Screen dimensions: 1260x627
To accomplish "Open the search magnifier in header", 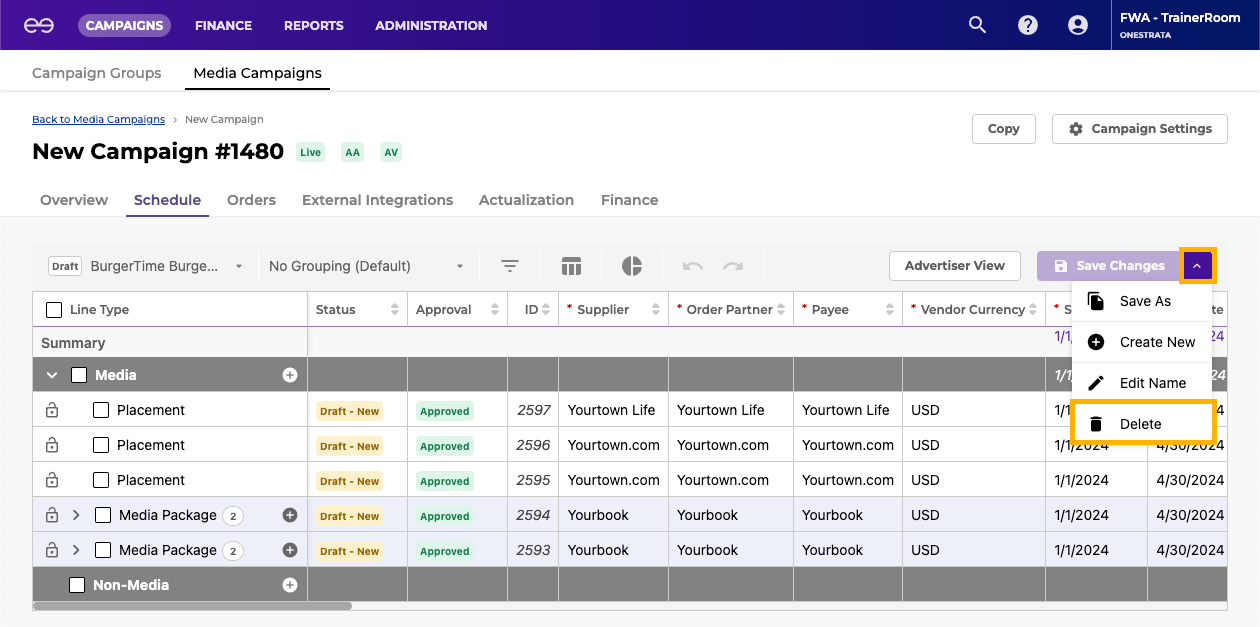I will coord(977,25).
